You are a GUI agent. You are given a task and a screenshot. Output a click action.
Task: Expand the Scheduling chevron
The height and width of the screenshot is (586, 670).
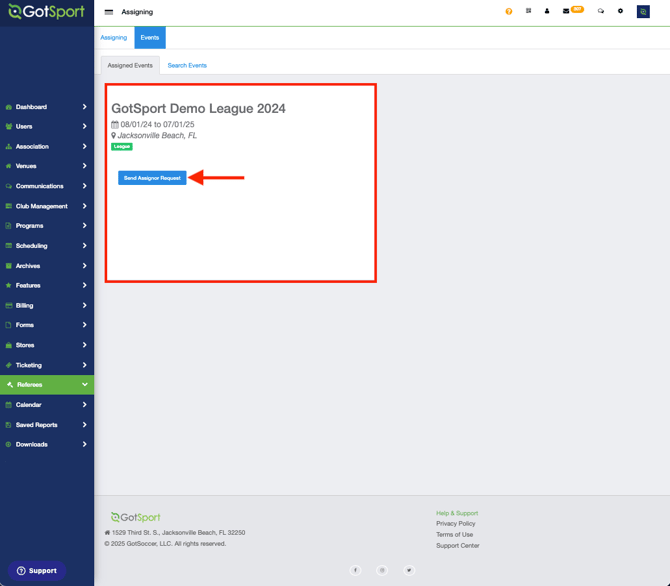[x=85, y=246]
